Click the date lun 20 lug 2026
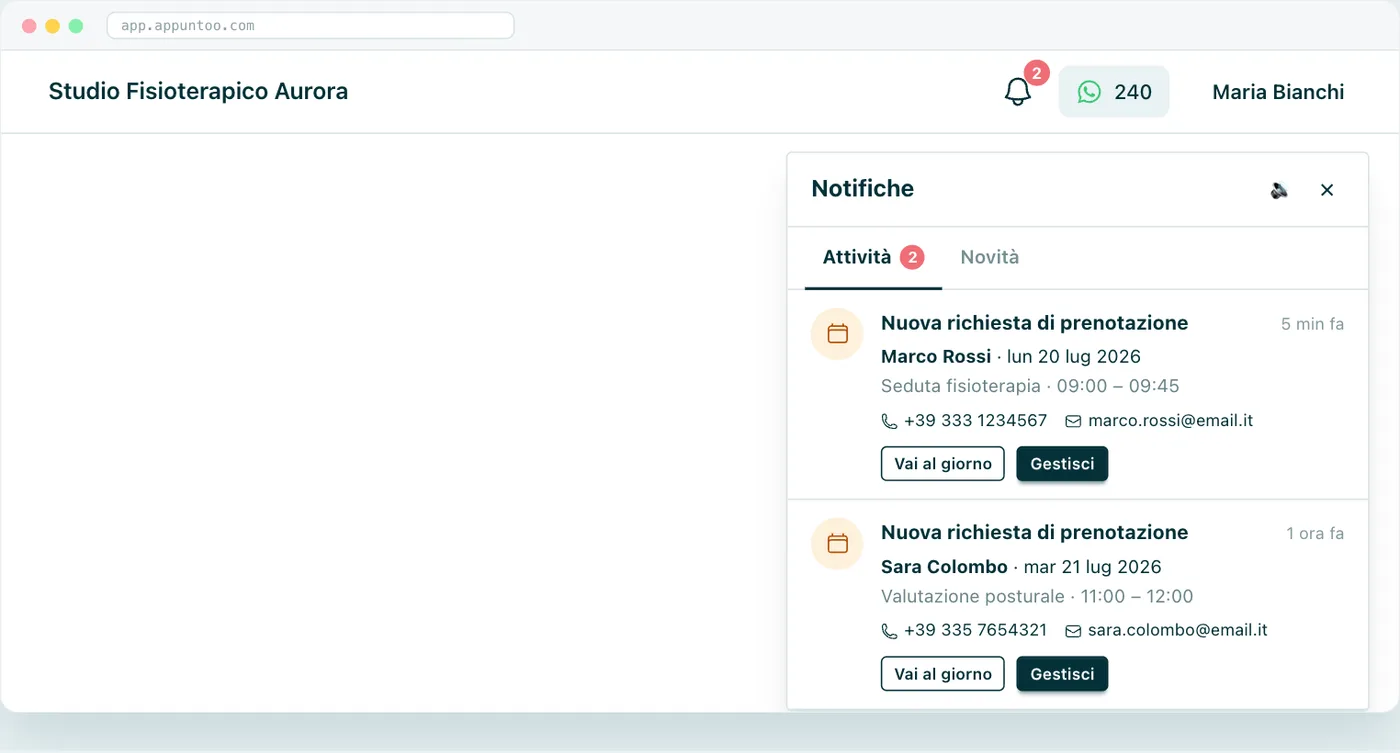Image resolution: width=1400 pixels, height=753 pixels. [1074, 357]
